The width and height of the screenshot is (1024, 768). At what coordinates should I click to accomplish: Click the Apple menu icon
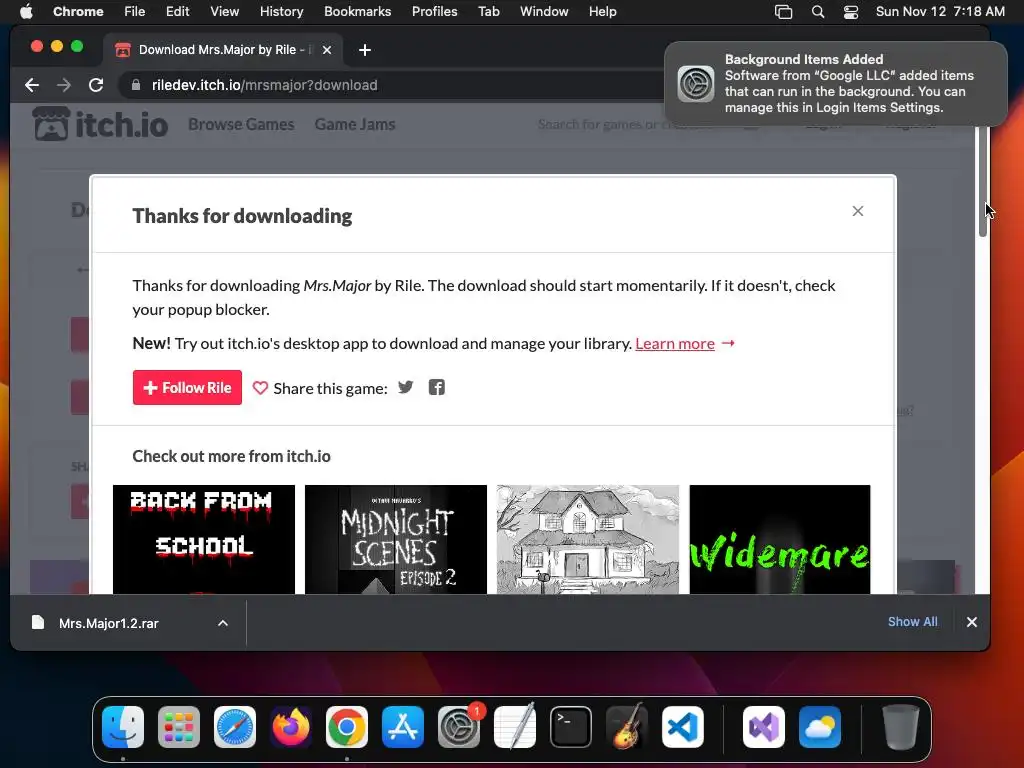coord(26,11)
